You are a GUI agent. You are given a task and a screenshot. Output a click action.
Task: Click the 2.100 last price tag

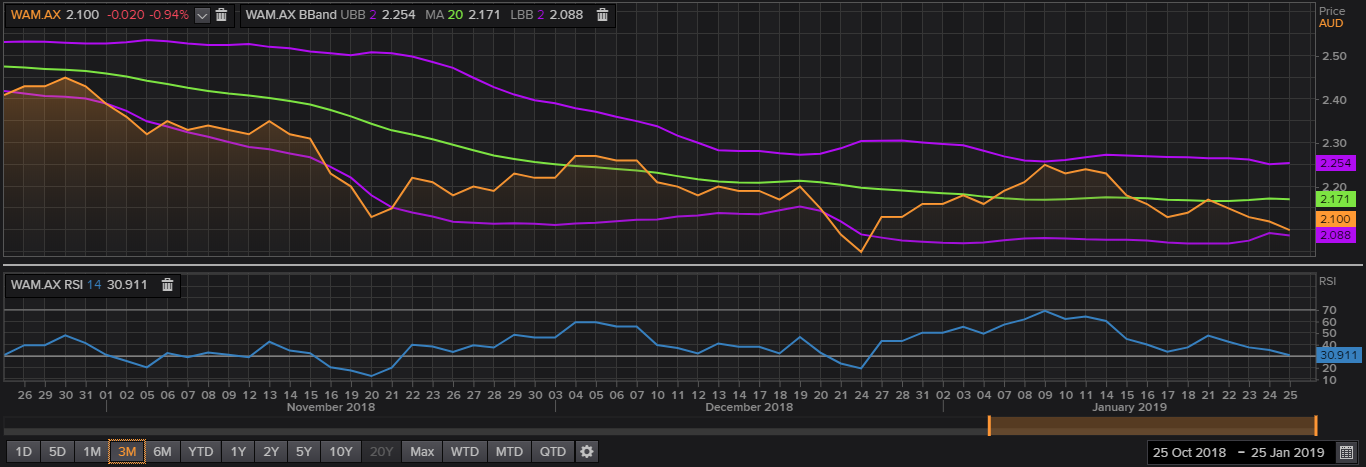[1336, 219]
